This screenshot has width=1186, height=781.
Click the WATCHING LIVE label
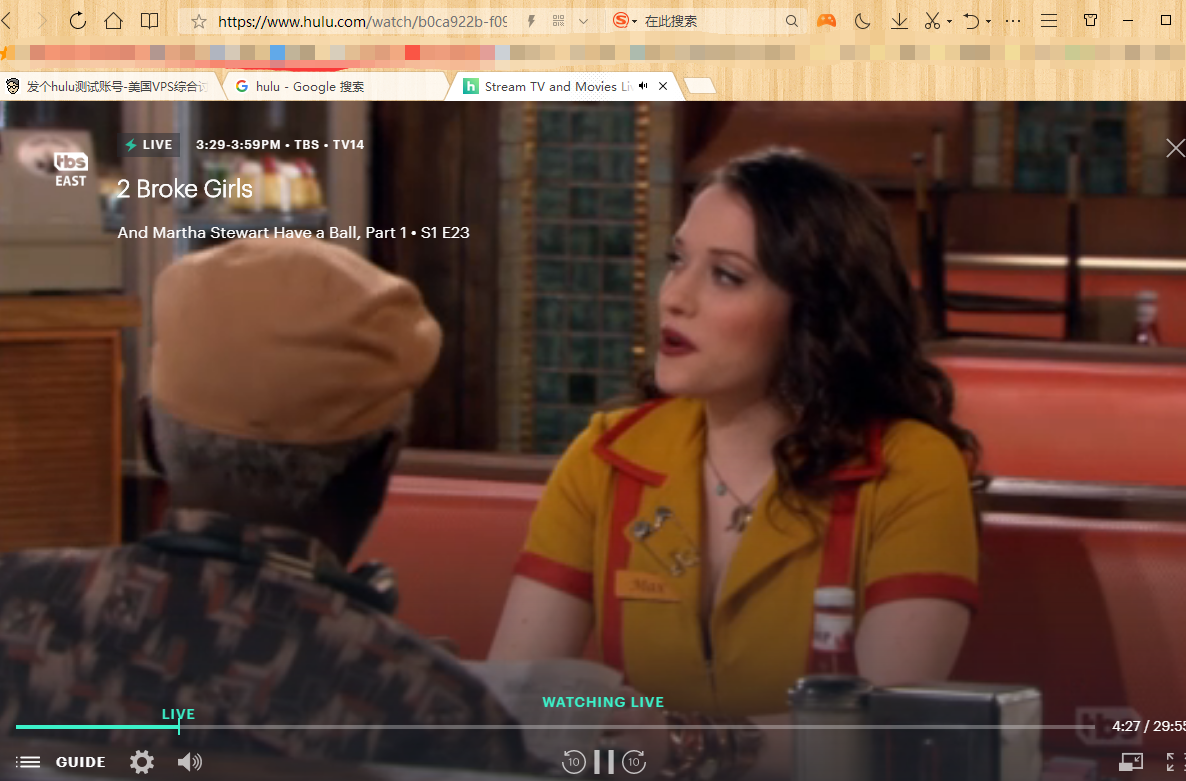(603, 702)
